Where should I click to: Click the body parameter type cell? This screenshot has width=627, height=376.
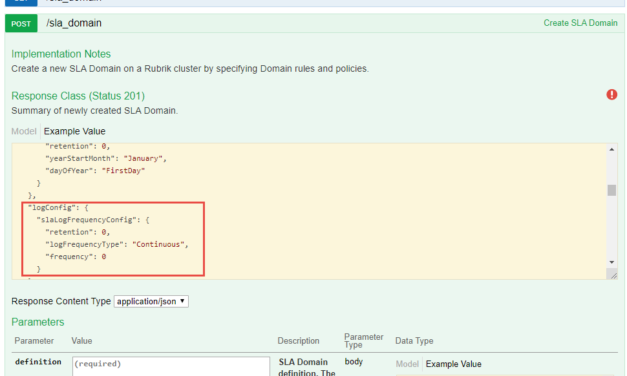[353, 362]
